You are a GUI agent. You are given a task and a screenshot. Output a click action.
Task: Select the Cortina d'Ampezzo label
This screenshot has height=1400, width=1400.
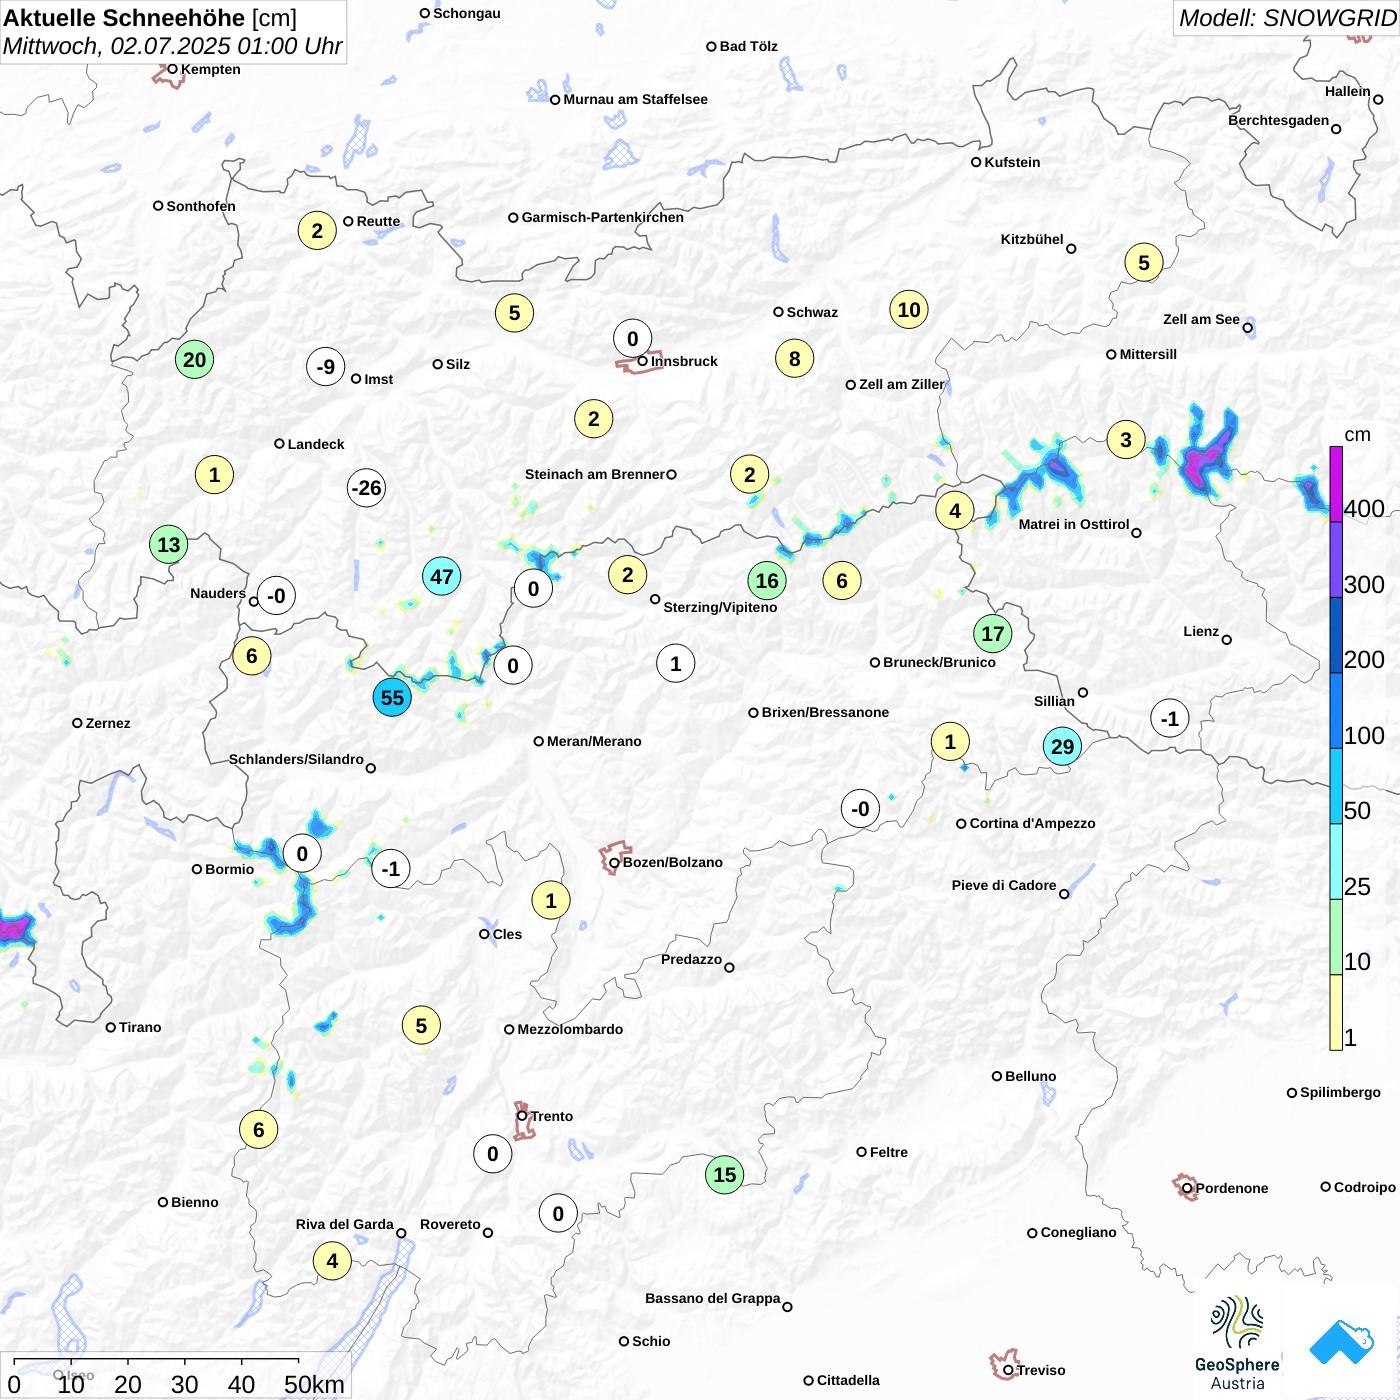pyautogui.click(x=1033, y=823)
